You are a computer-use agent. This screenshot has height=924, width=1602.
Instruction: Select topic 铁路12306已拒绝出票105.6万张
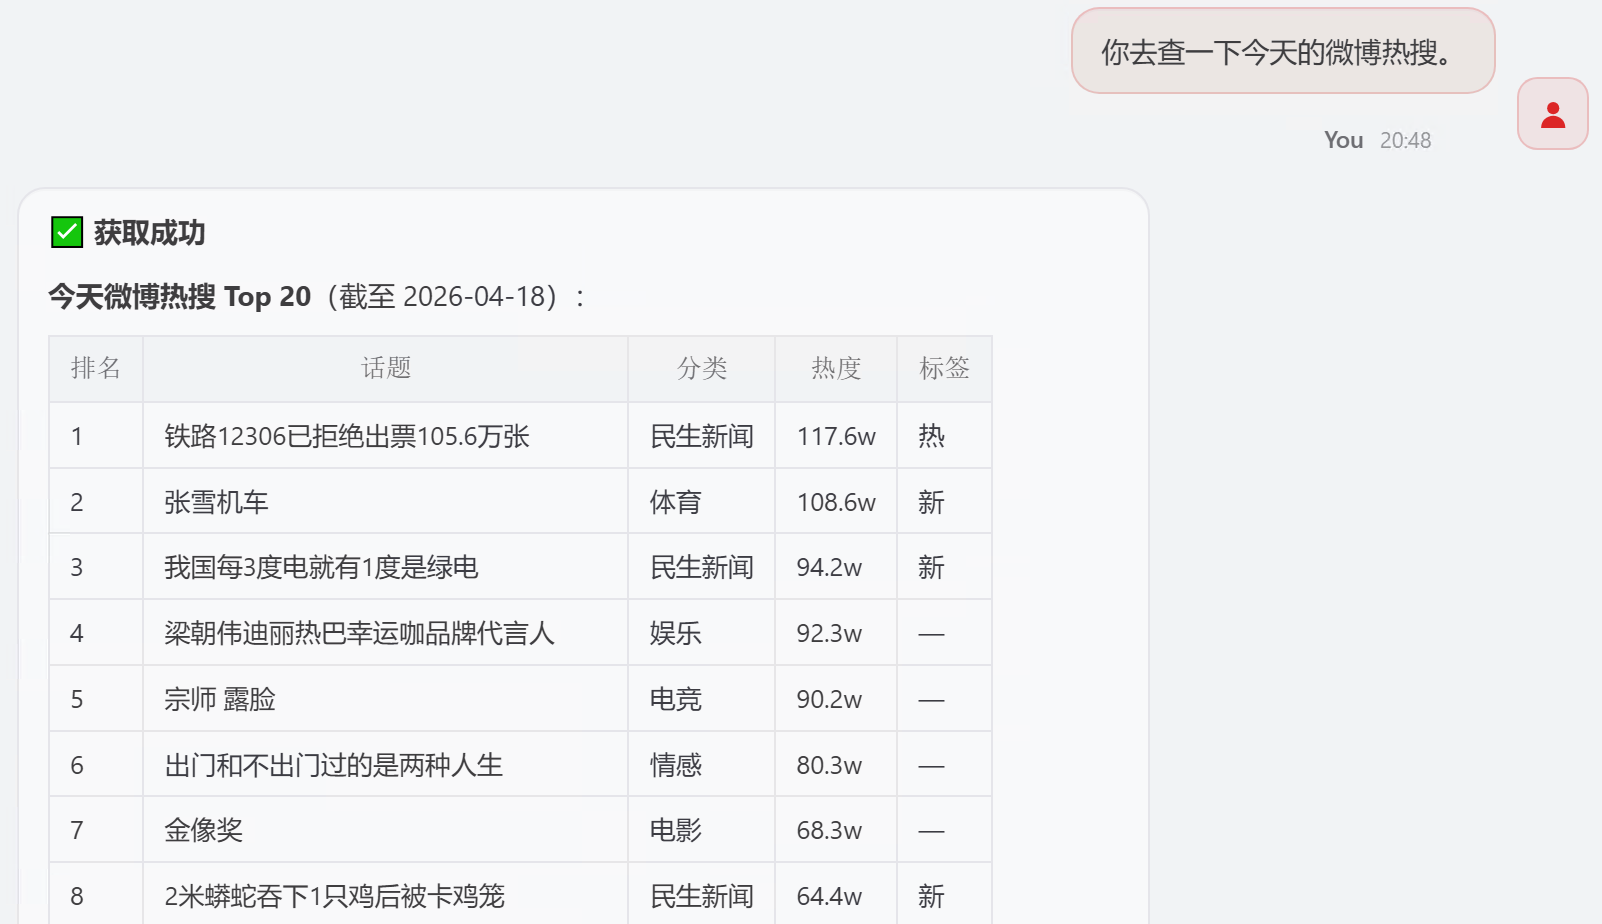[347, 436]
